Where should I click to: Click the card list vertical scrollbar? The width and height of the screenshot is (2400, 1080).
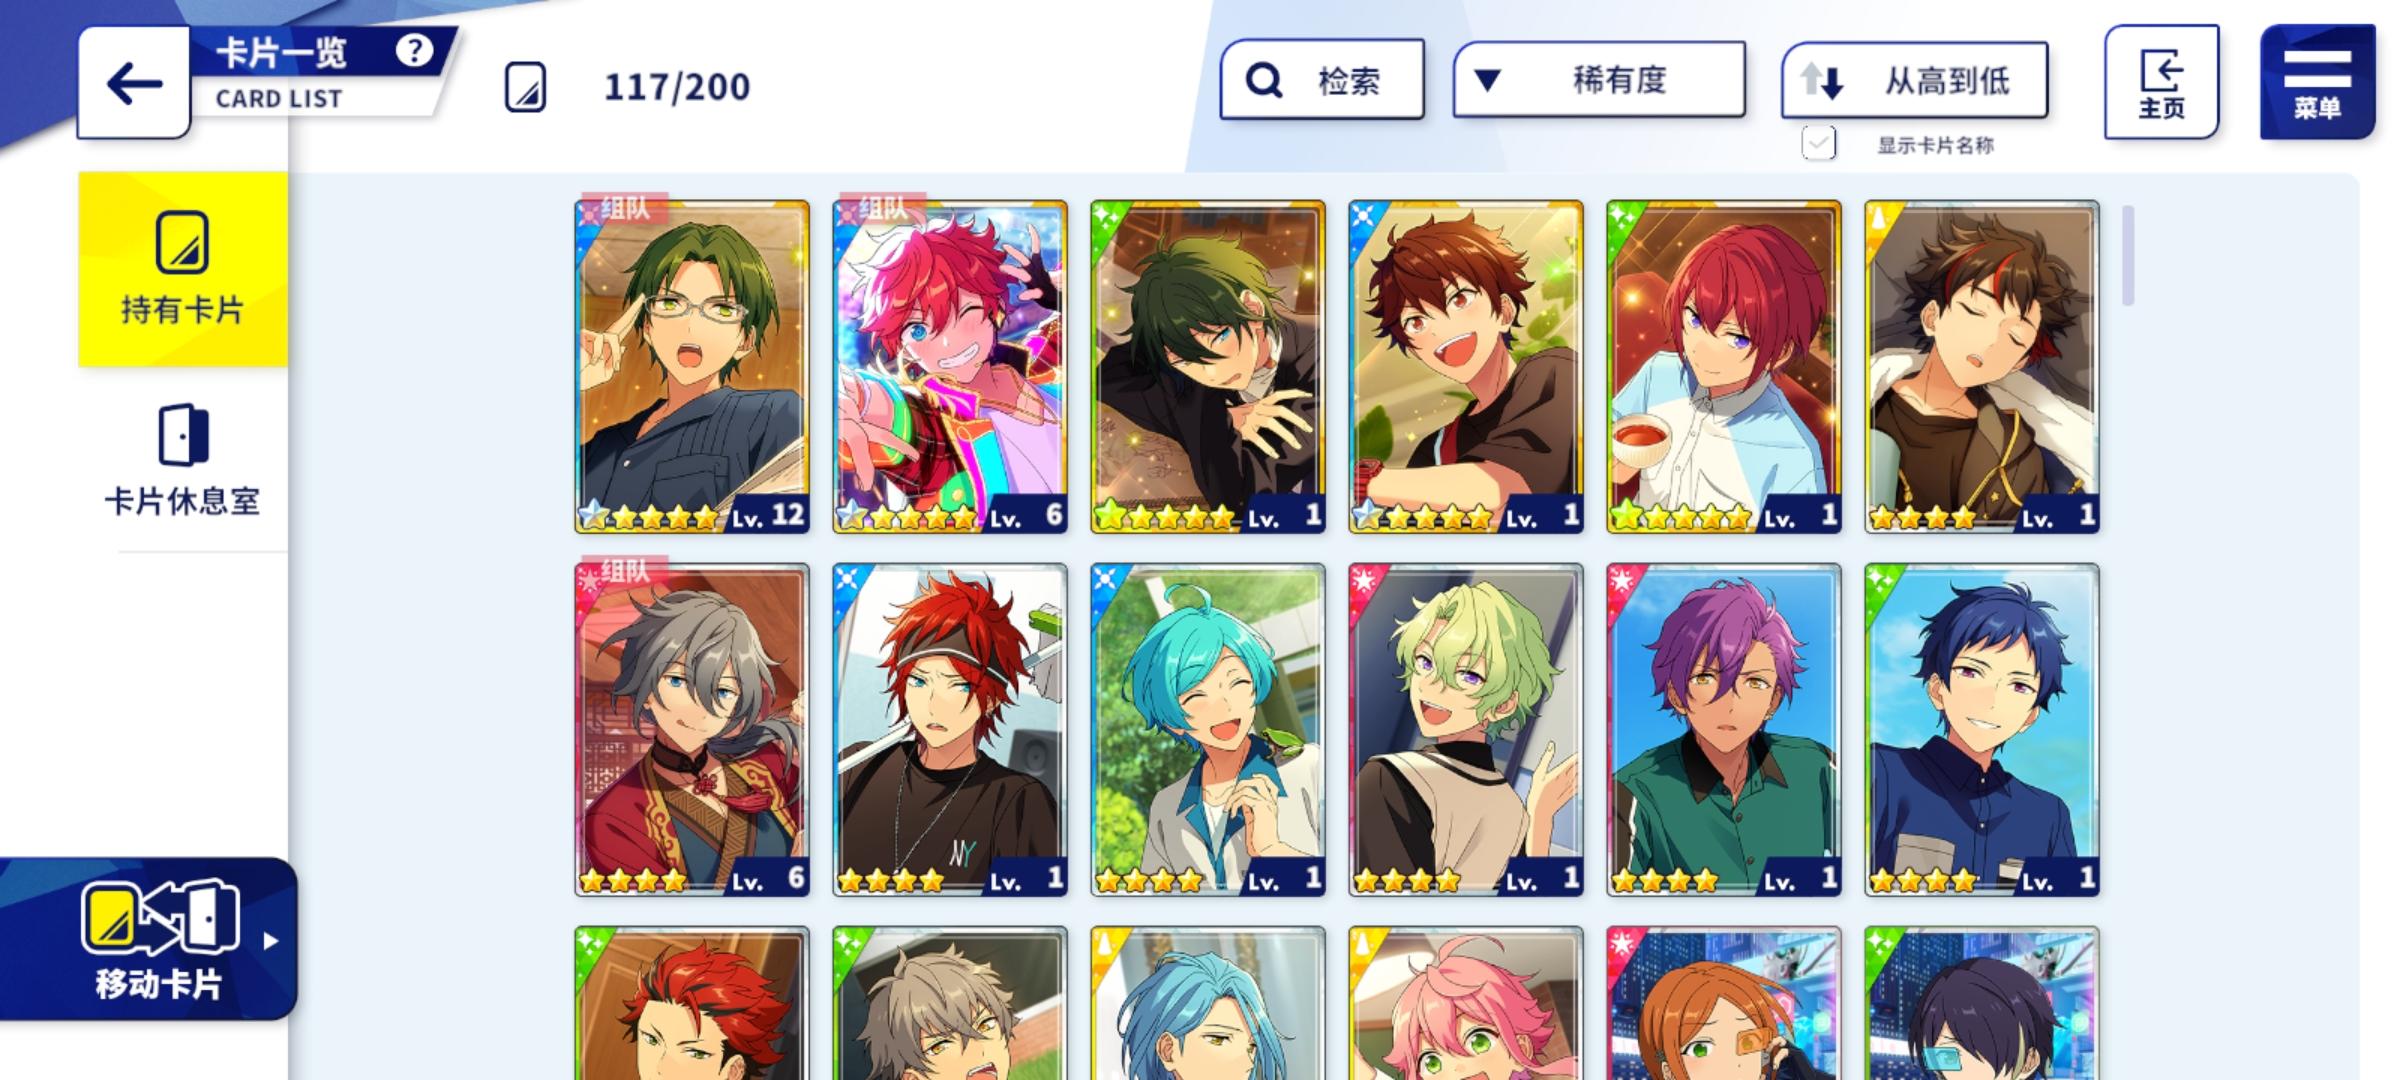pyautogui.click(x=2128, y=255)
